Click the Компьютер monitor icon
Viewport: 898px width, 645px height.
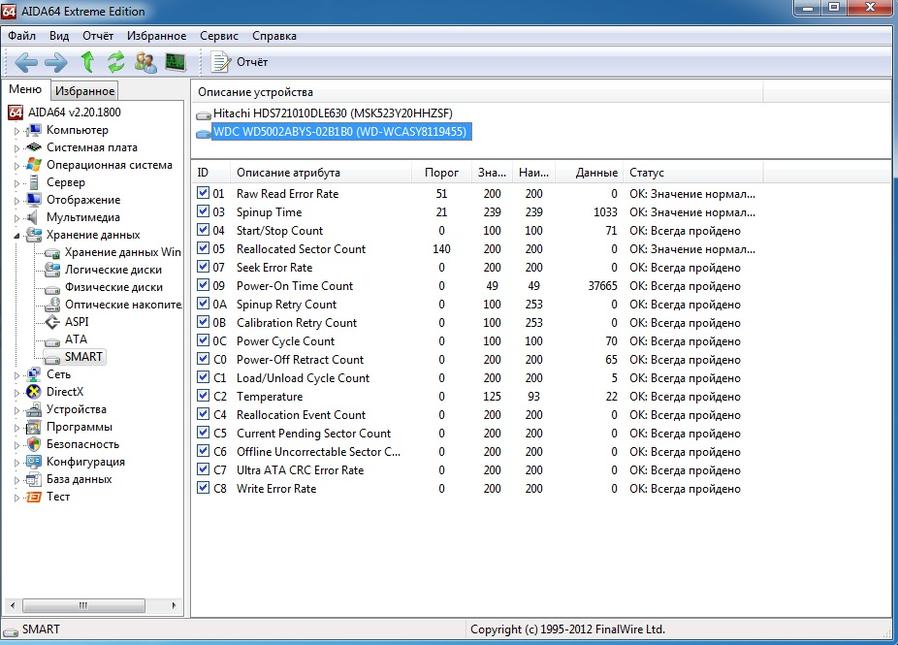pyautogui.click(x=34, y=130)
